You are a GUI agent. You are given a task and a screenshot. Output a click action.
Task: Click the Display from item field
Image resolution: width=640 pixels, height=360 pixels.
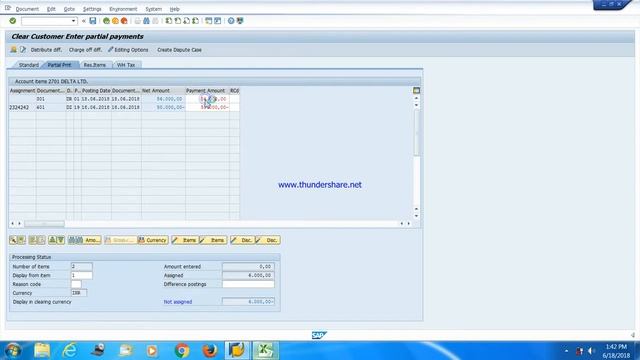[x=82, y=276]
